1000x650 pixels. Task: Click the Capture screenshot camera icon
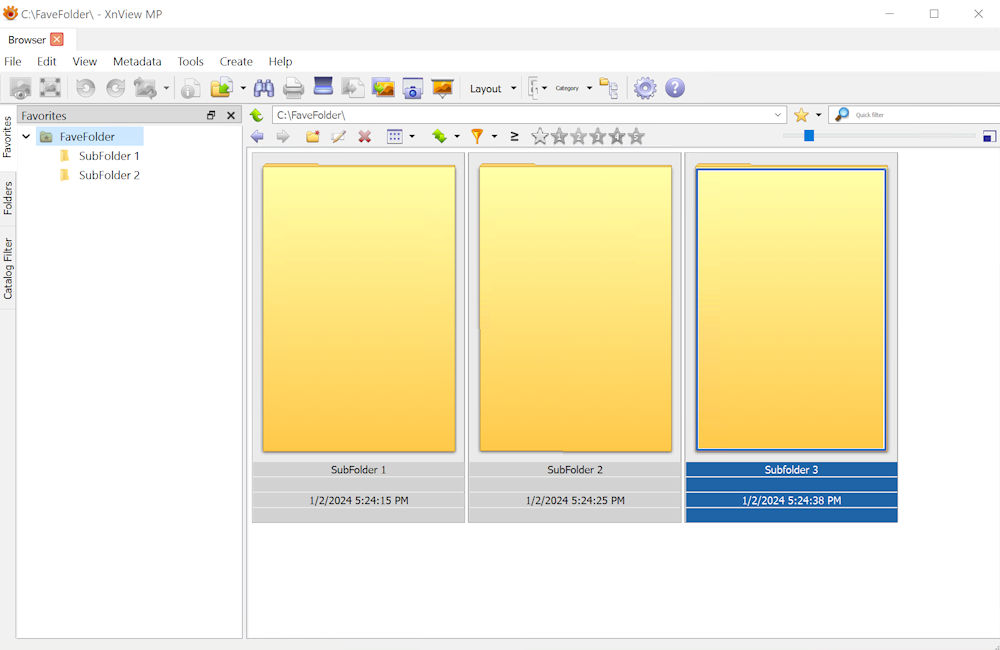pos(413,88)
